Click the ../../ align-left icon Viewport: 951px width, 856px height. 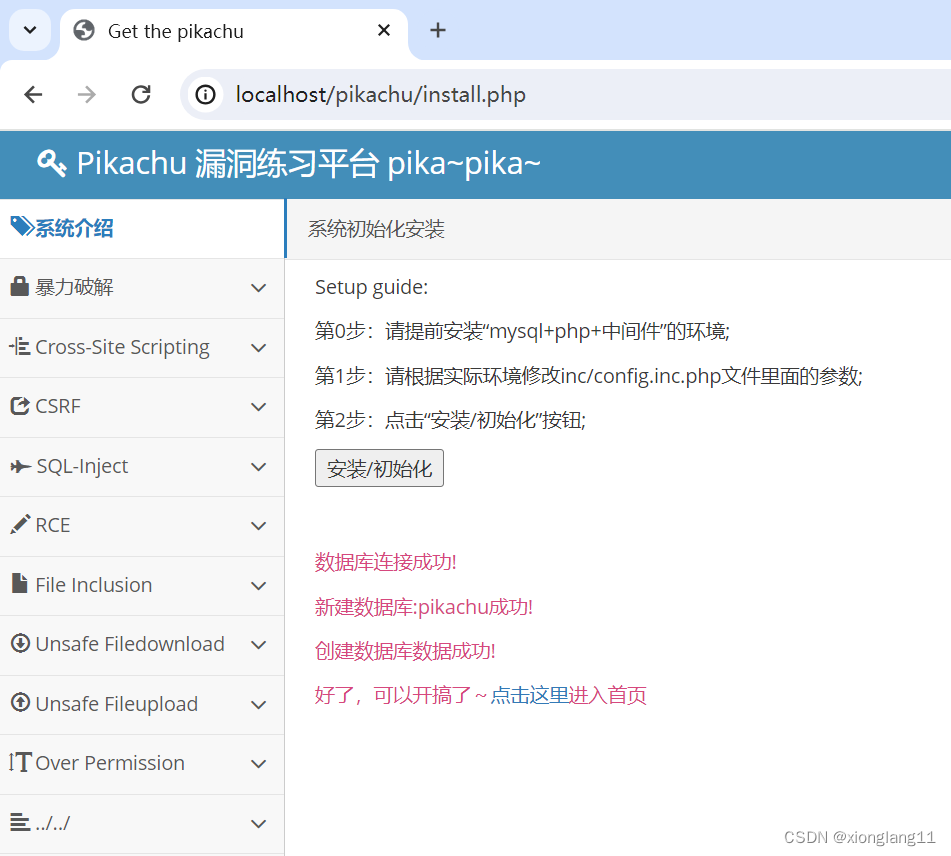20,822
